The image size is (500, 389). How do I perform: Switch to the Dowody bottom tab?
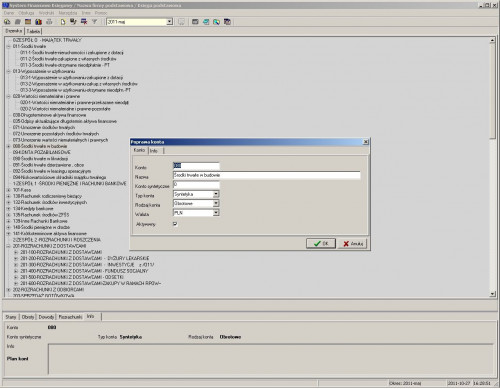click(x=46, y=317)
